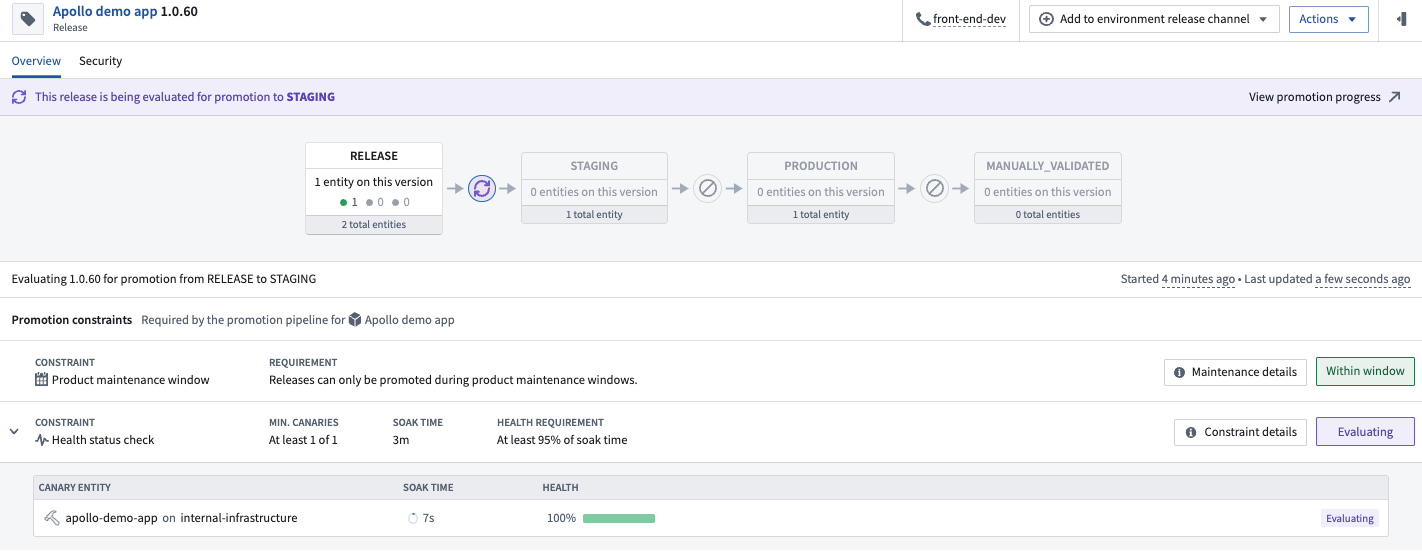
Task: Collapse the right side panel icon
Action: tap(1401, 19)
